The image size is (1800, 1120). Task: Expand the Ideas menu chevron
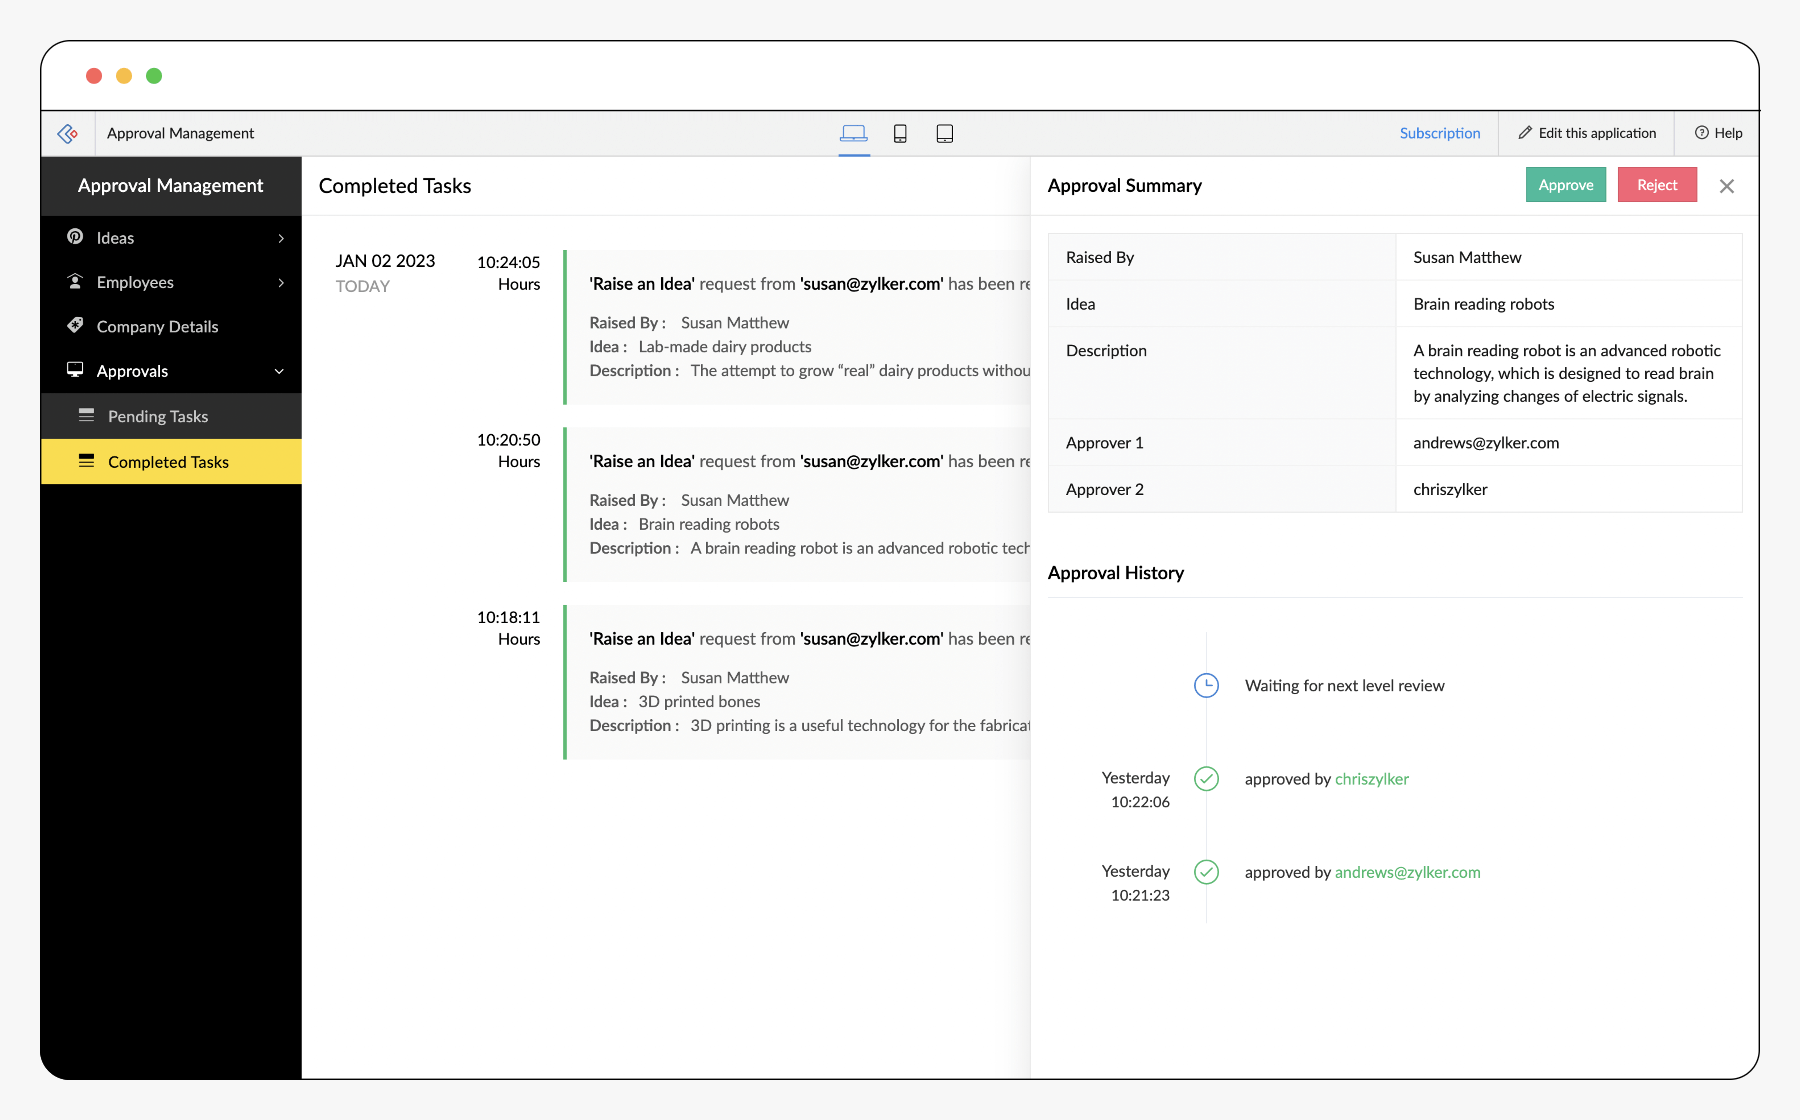[281, 238]
